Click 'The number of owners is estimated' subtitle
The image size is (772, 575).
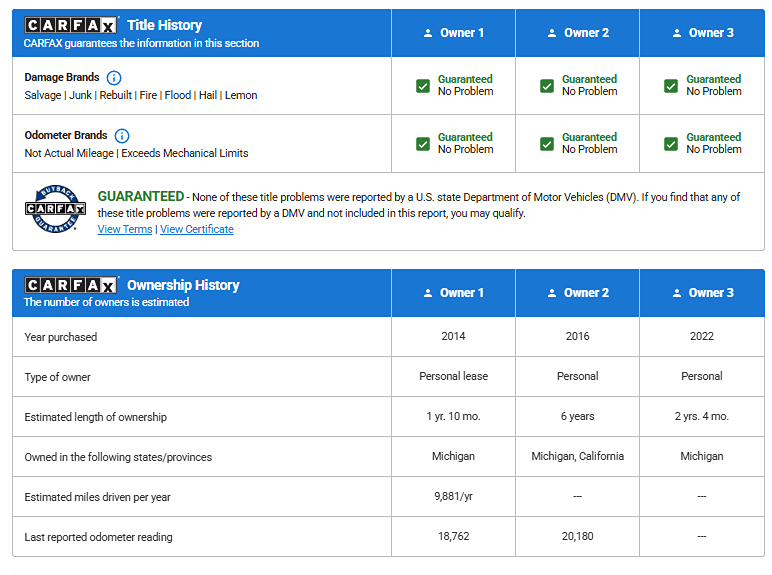tap(106, 302)
